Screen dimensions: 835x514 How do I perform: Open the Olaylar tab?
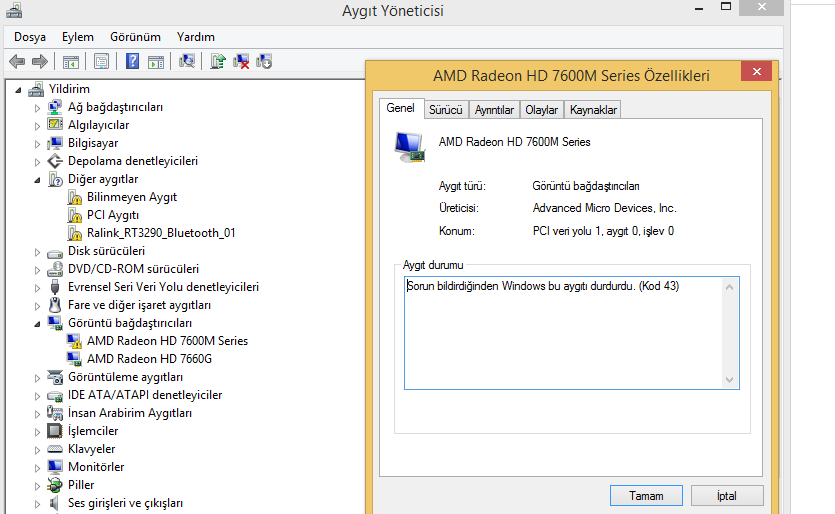tap(541, 110)
